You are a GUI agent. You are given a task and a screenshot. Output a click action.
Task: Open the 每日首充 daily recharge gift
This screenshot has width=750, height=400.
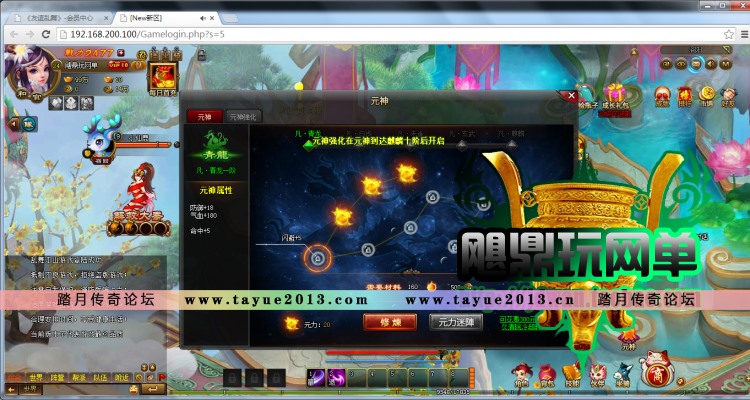[x=163, y=77]
